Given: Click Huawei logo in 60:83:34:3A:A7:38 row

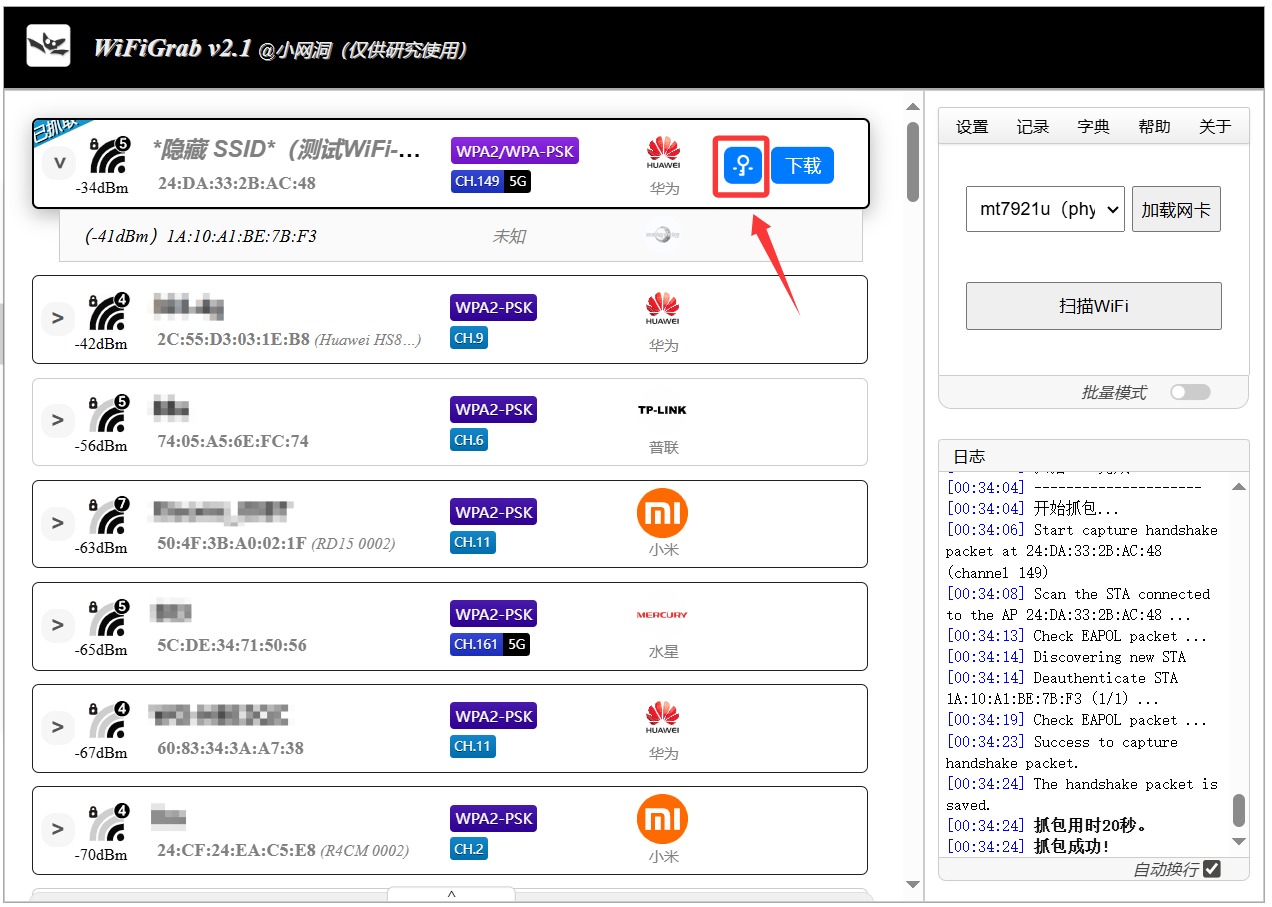Looking at the screenshot, I should pos(663,717).
